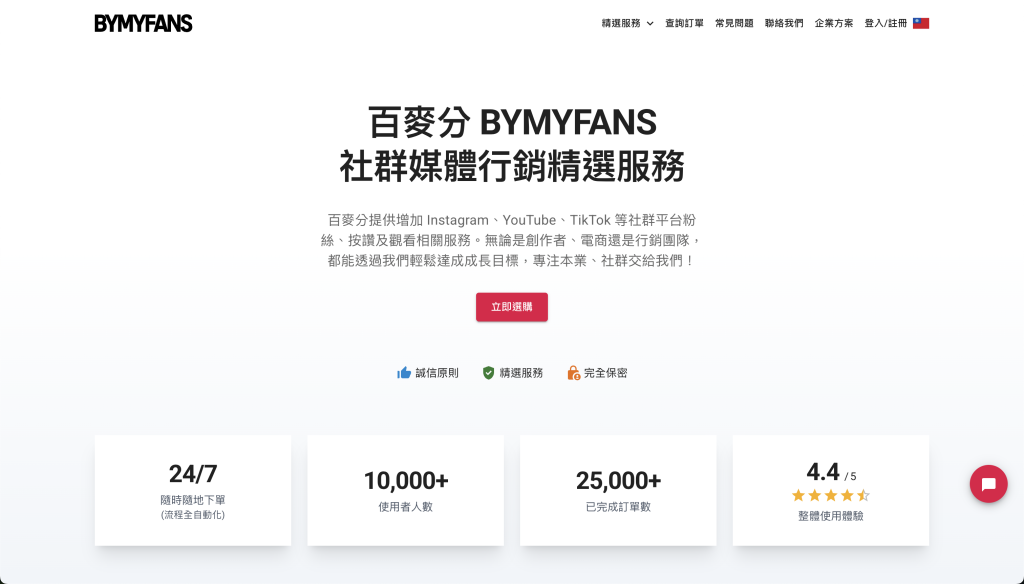Viewport: 1024px width, 584px height.
Task: Click the 百麥分 BYMYFANS heading
Action: (513, 122)
